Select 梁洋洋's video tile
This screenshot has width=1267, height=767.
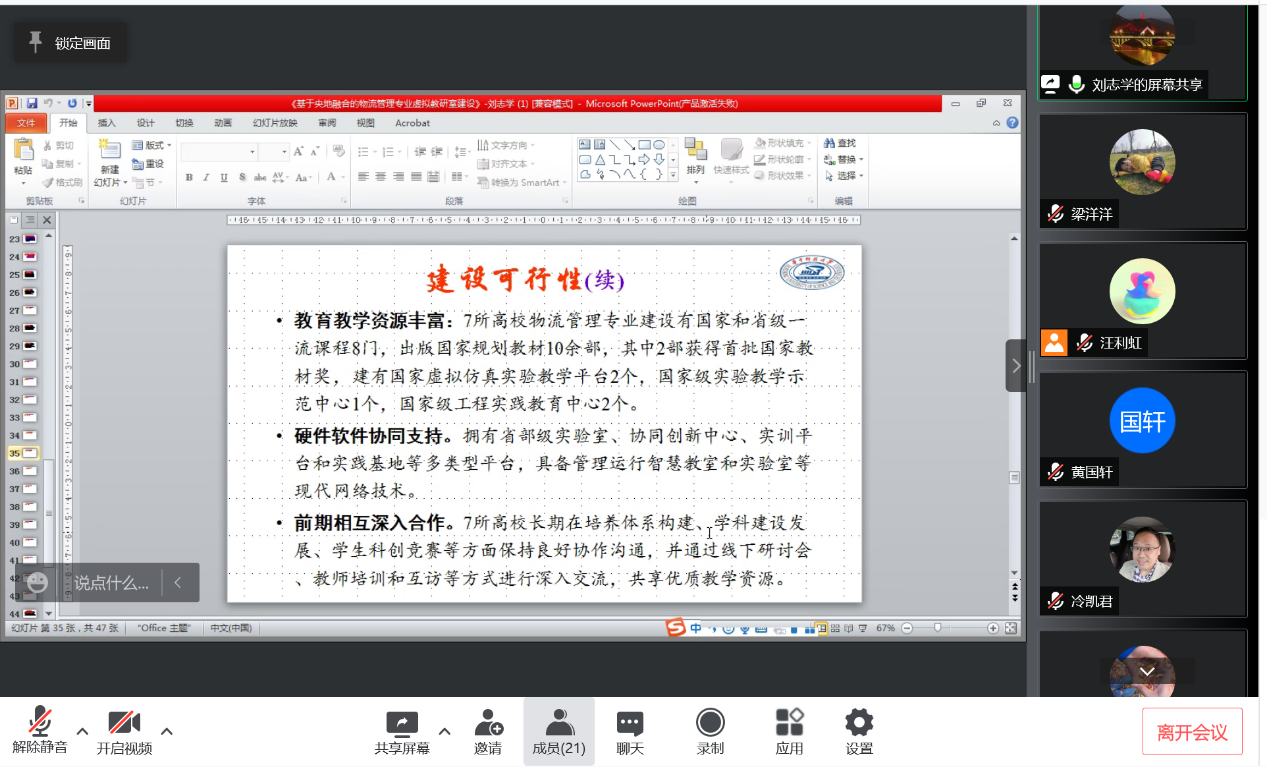click(1142, 170)
